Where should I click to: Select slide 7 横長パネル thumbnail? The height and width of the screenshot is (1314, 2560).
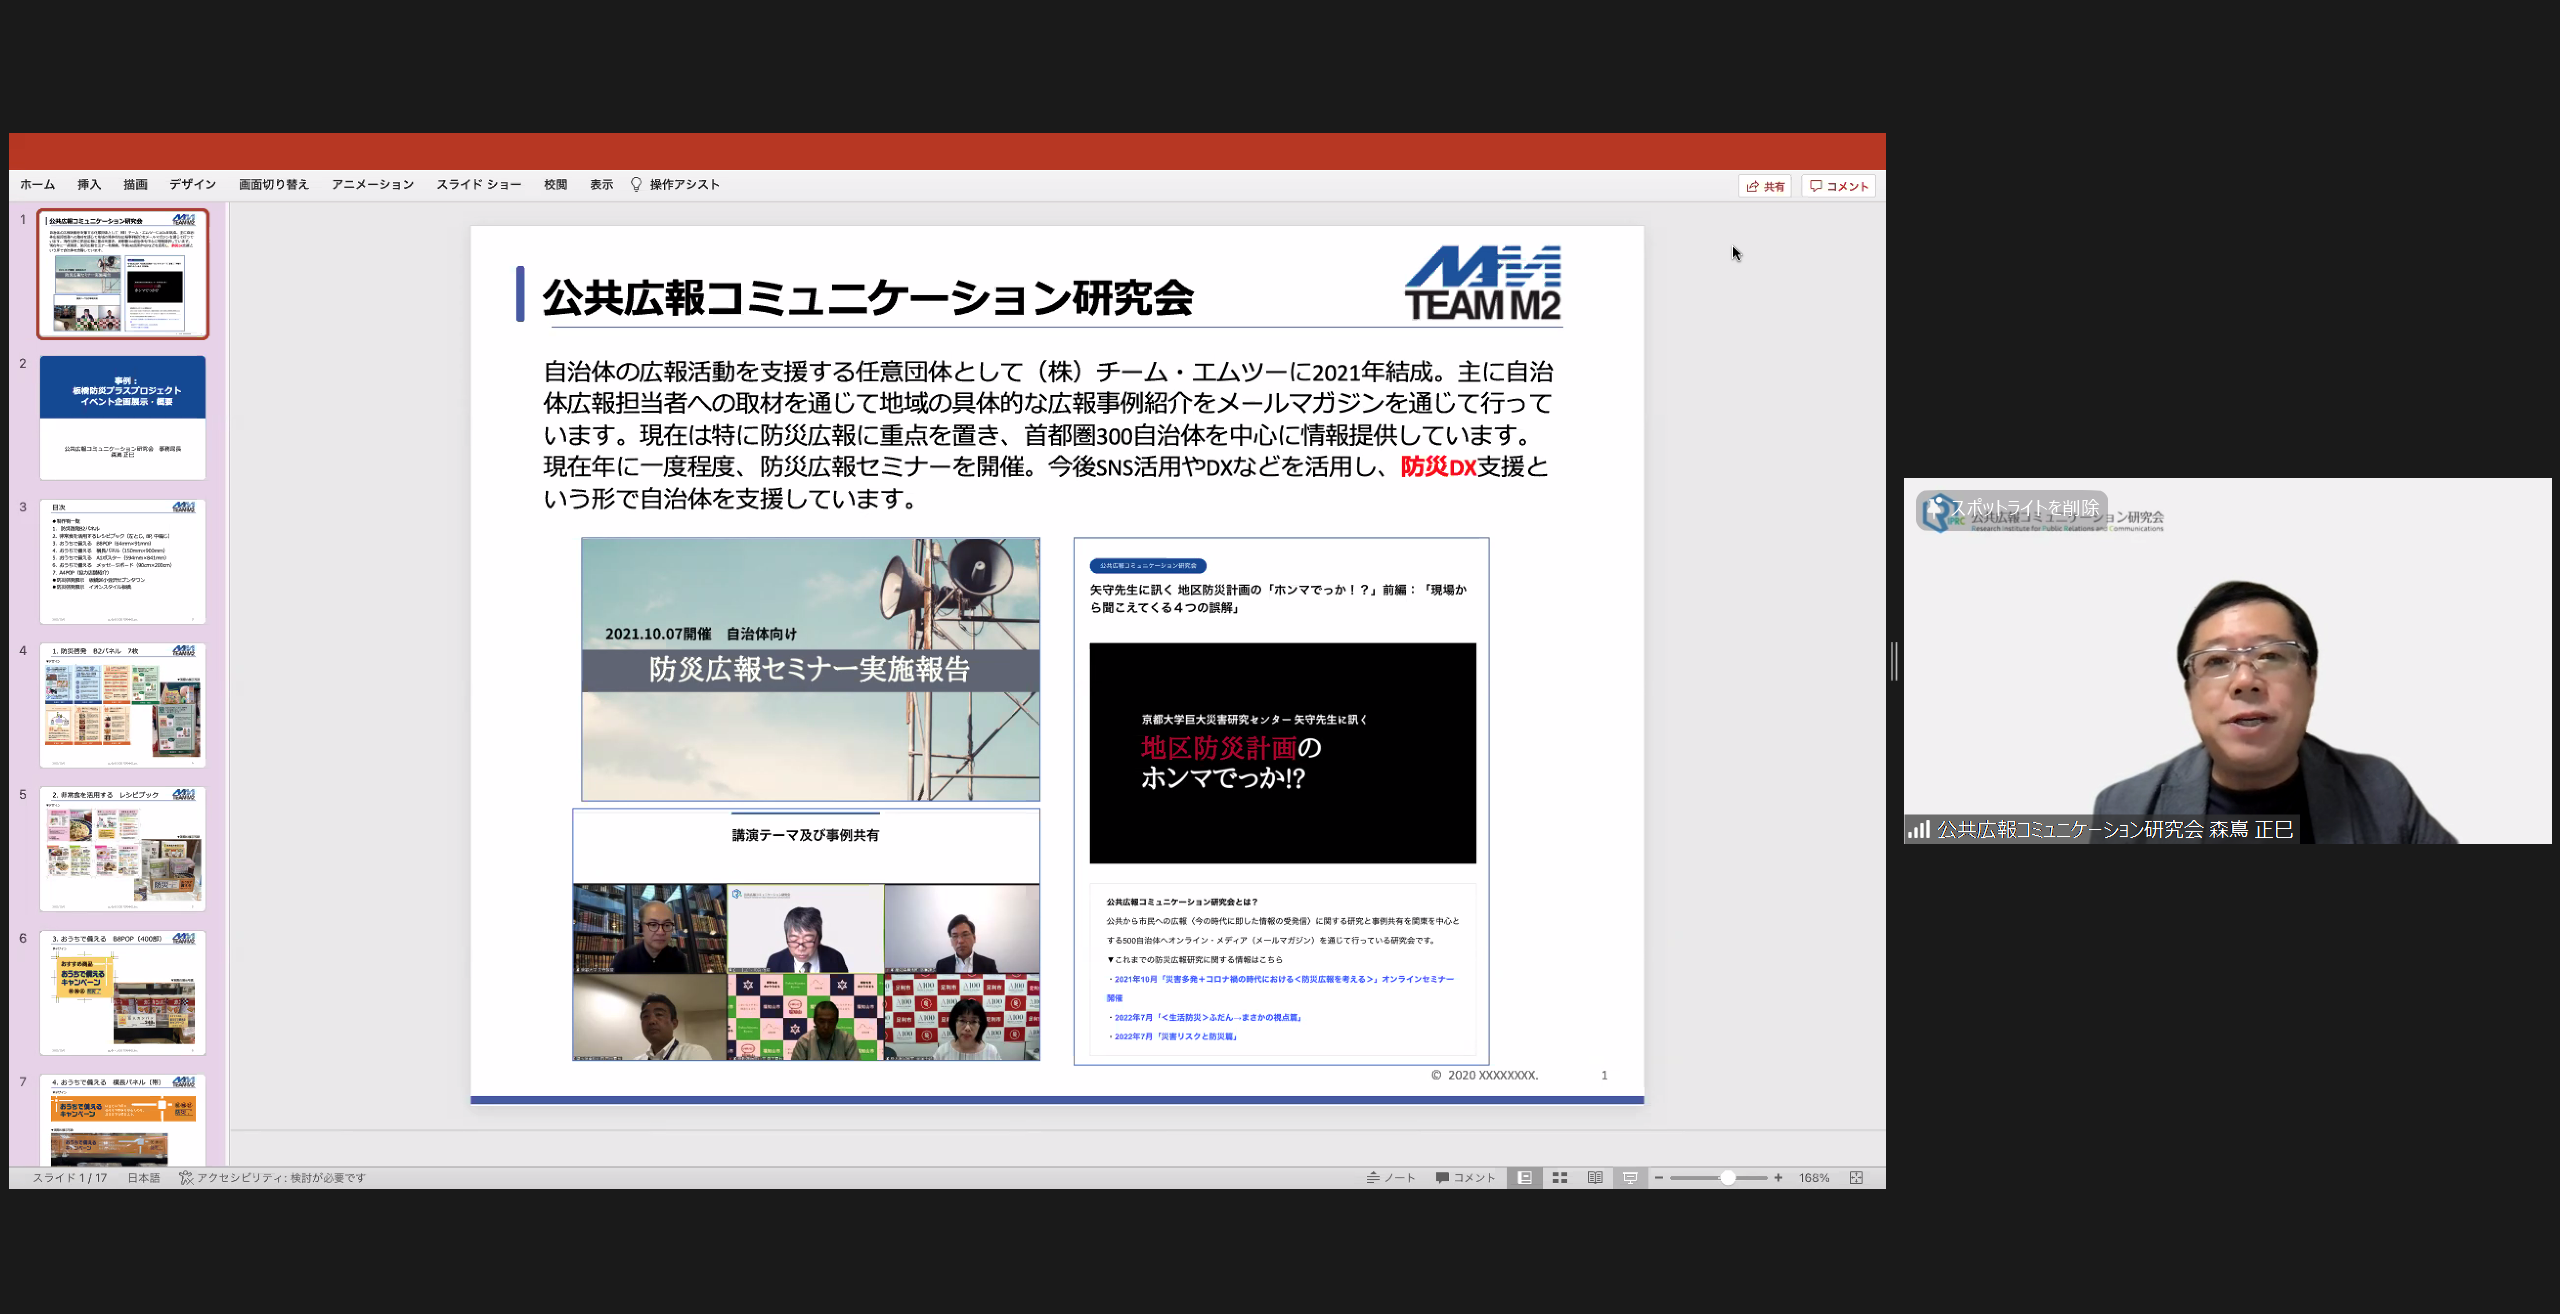point(123,1120)
